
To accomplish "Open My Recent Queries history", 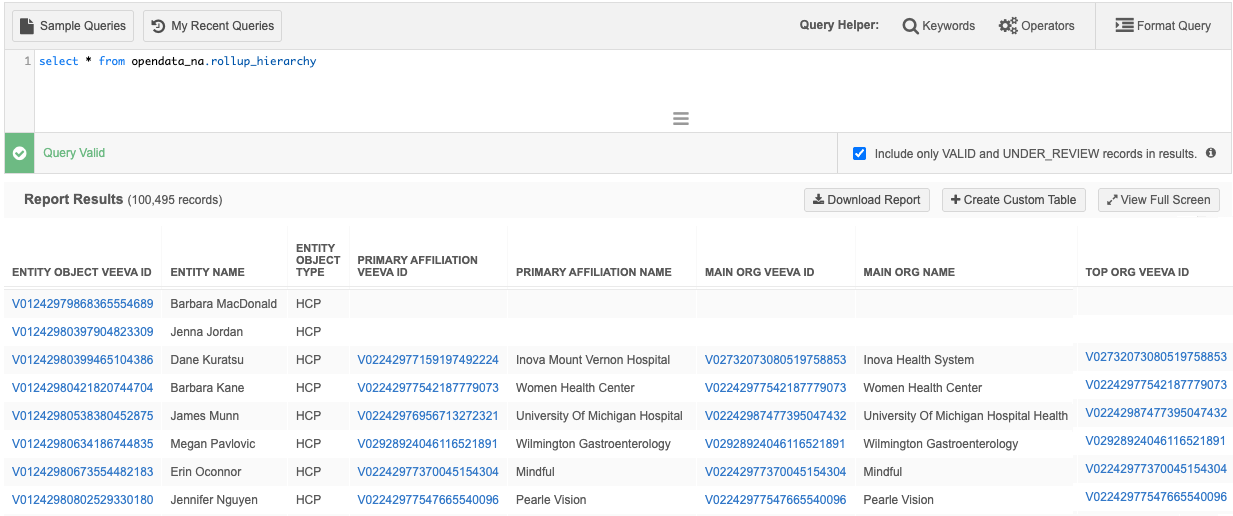I will coord(212,26).
